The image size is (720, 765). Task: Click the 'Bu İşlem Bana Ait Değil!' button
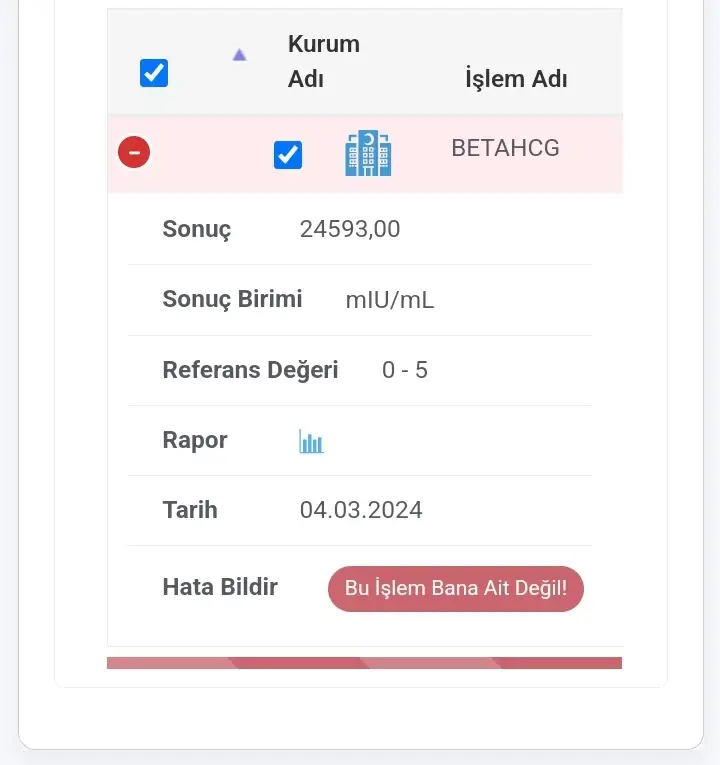[x=456, y=588]
